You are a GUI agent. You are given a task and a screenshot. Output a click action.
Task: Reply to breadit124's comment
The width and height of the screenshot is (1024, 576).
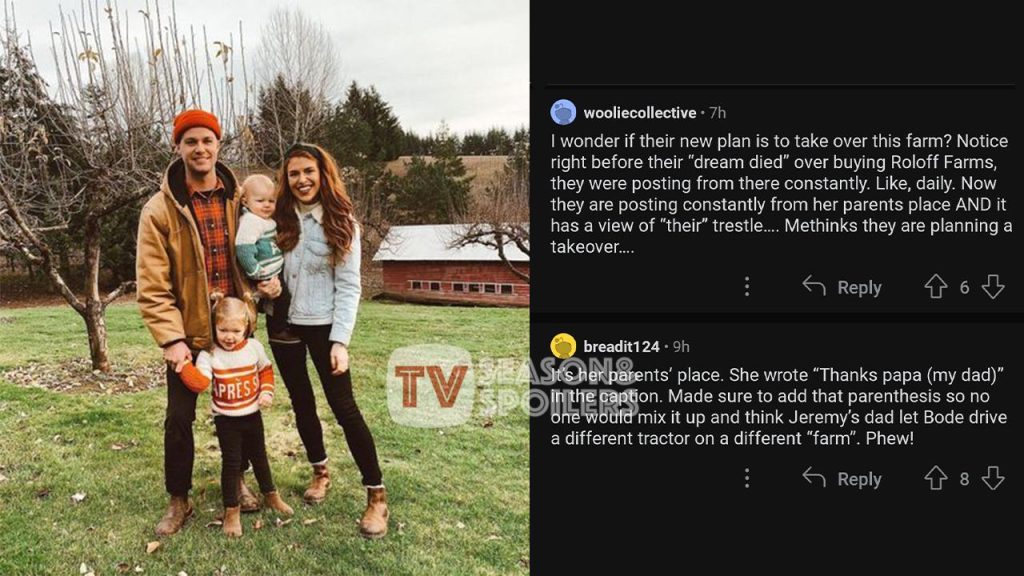(x=842, y=479)
